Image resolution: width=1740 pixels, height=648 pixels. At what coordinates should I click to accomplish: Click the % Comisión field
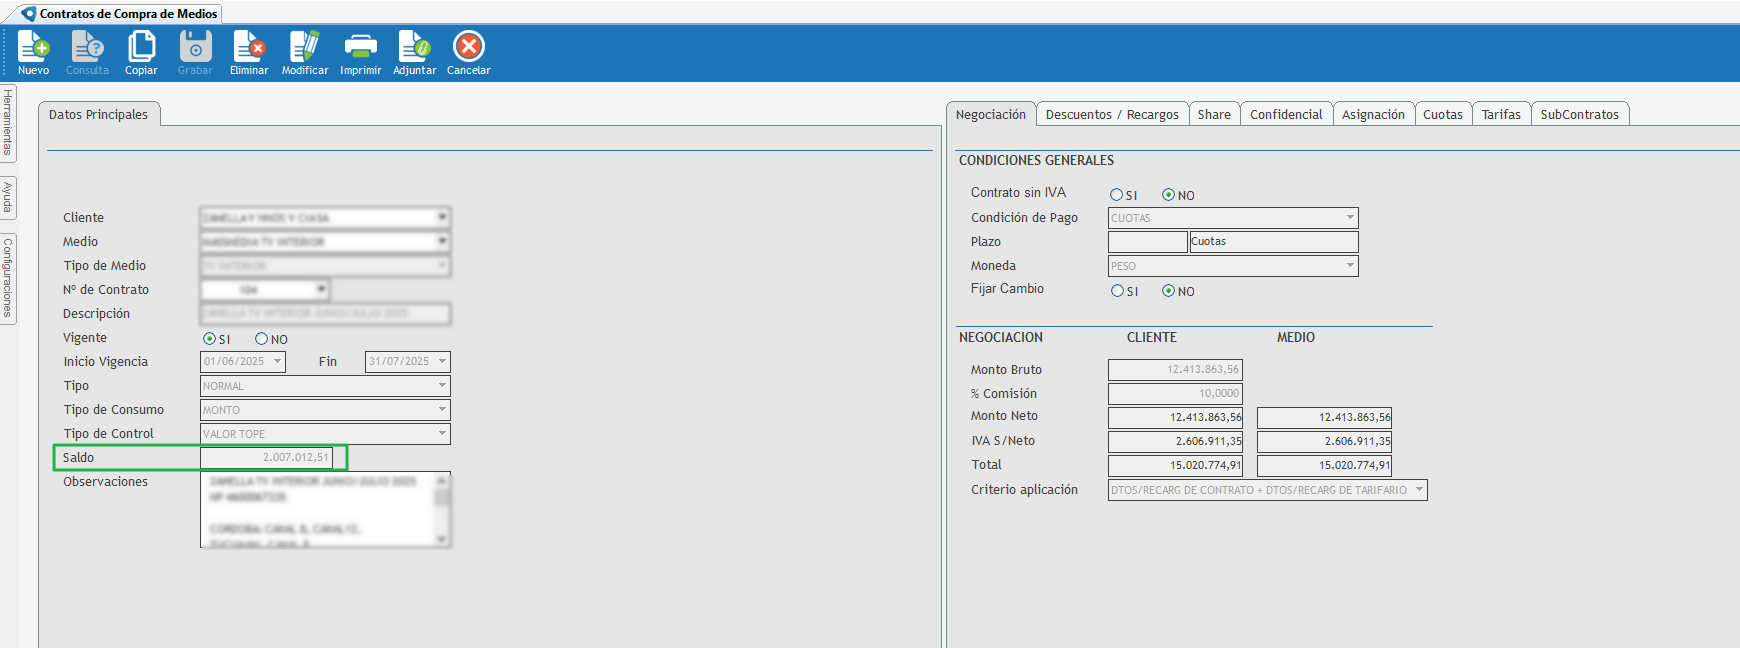click(1175, 394)
